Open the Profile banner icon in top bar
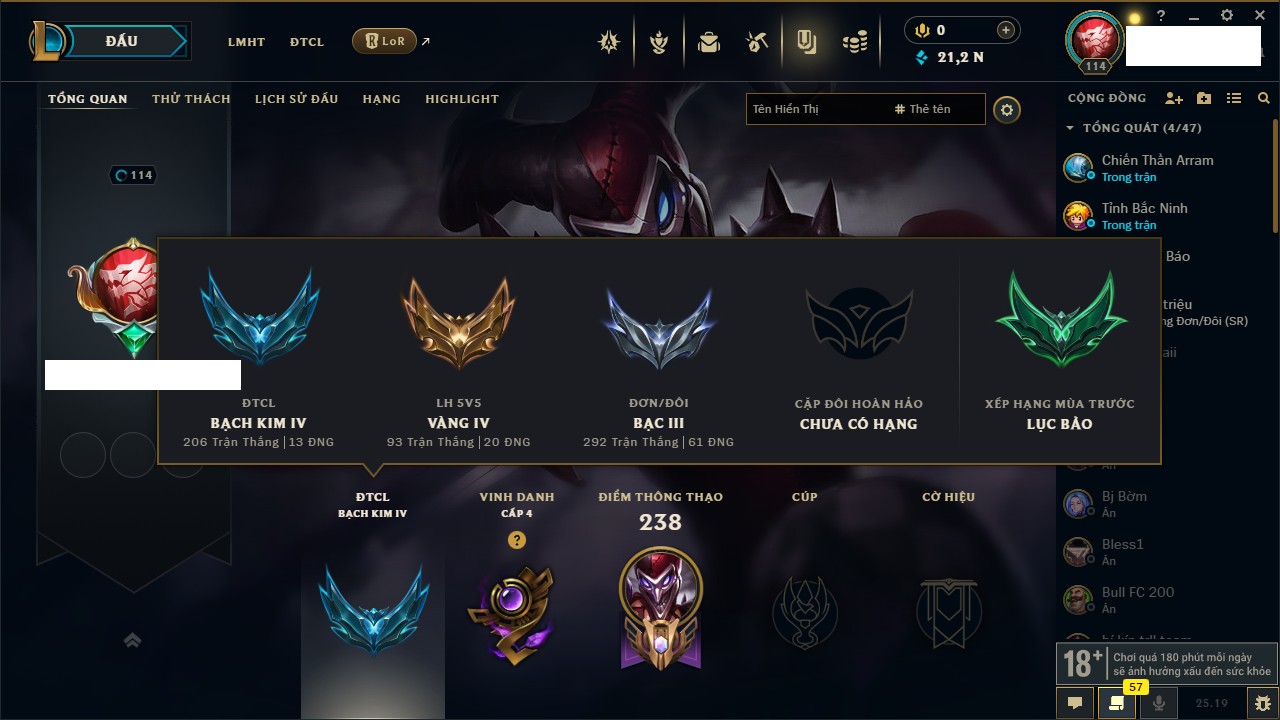Screen dimensions: 1280x720 806,42
